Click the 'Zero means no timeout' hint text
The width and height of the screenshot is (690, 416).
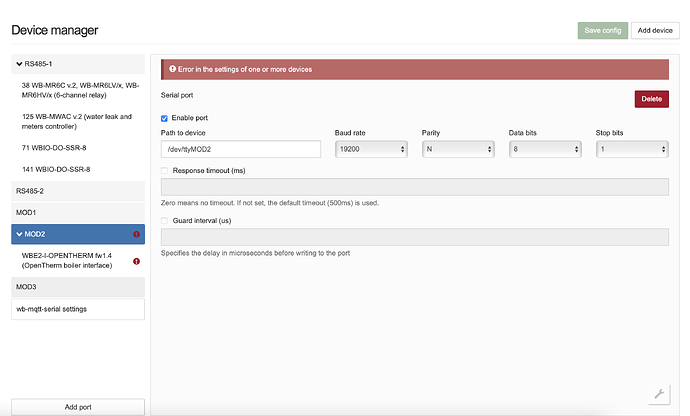[x=270, y=203]
